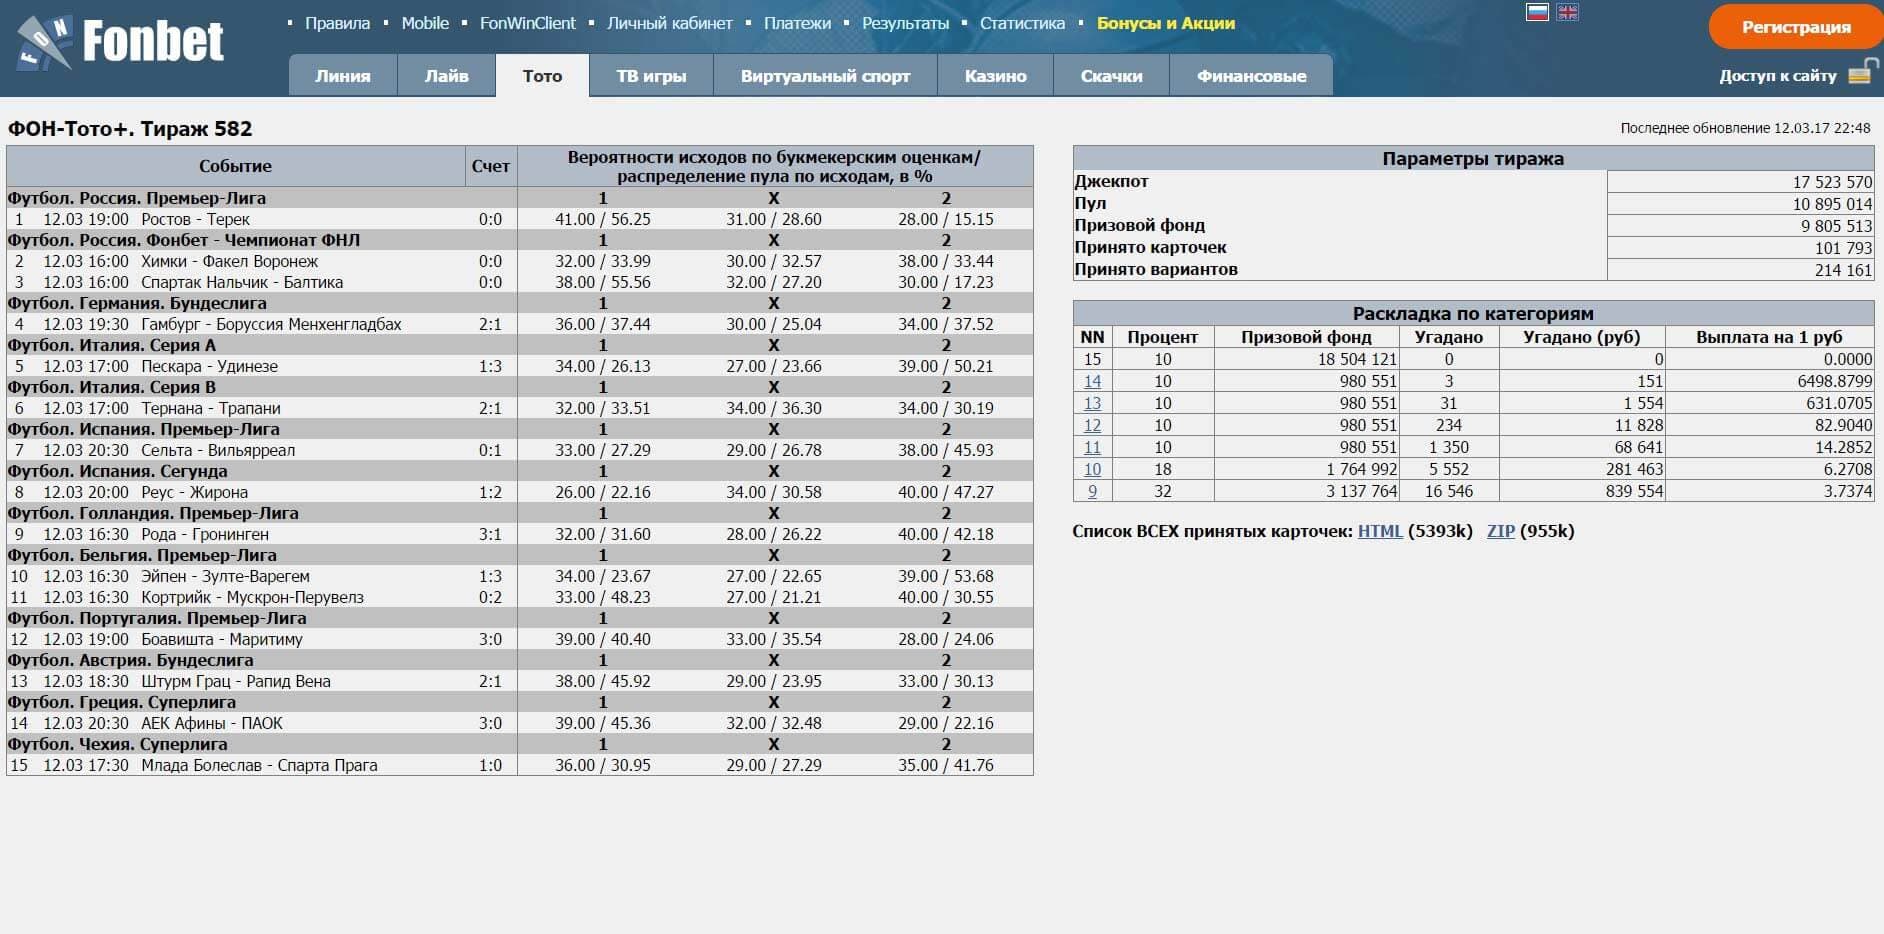Open the Линия tab
The image size is (1884, 934).
343,76
